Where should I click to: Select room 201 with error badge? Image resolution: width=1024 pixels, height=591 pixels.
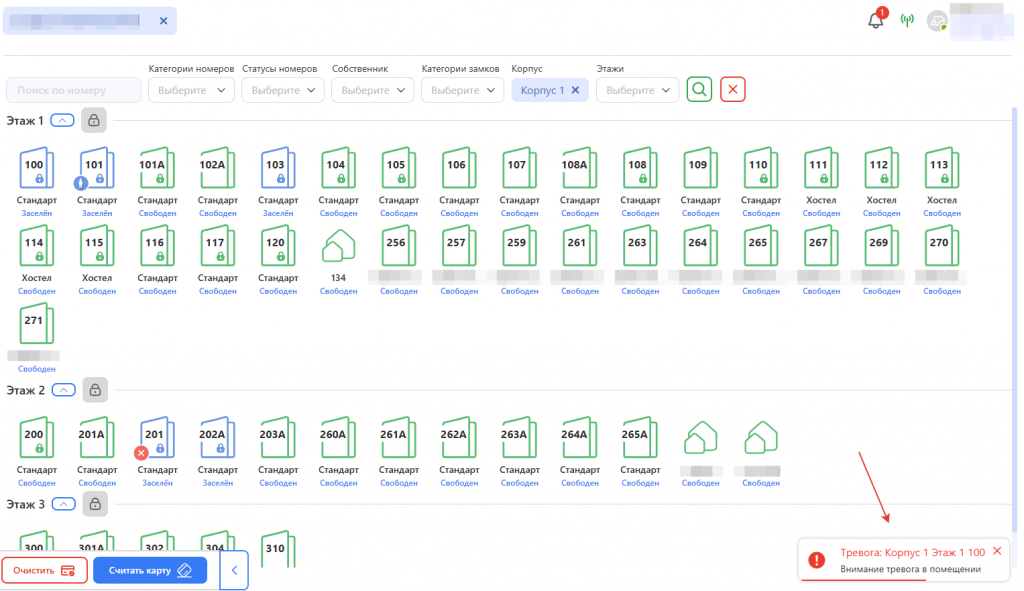(157, 438)
